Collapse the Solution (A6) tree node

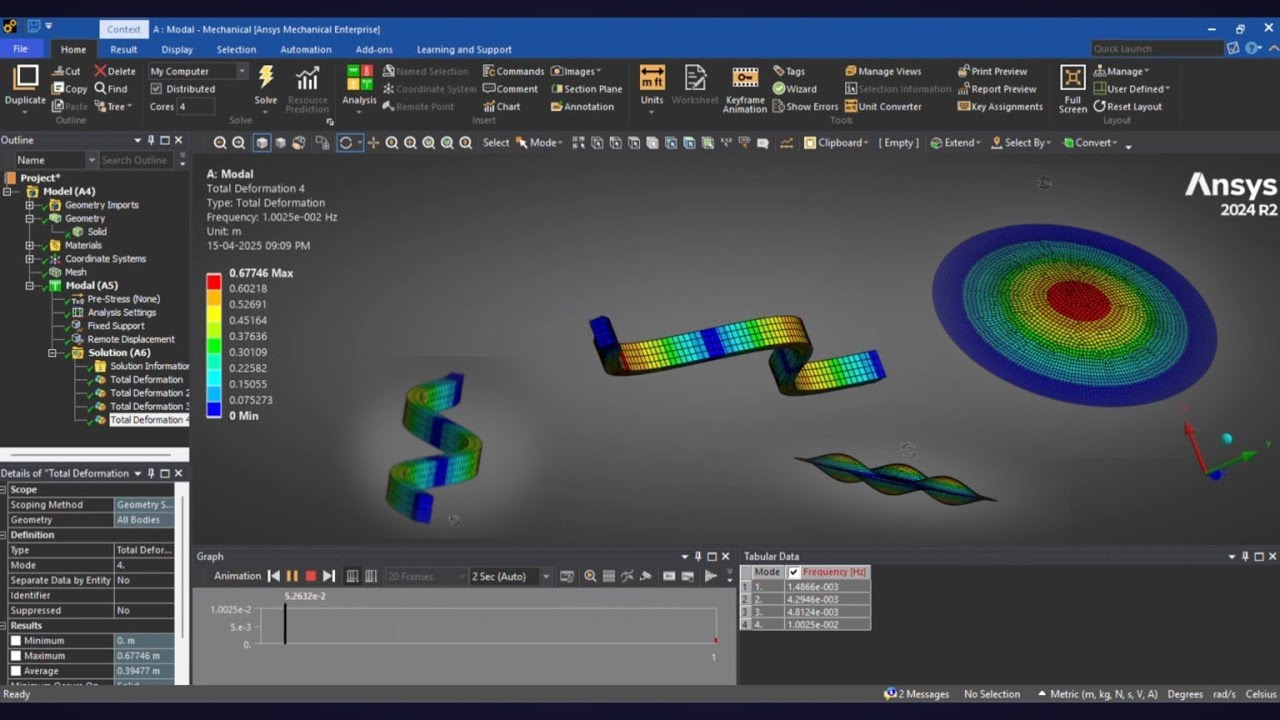pyautogui.click(x=53, y=353)
